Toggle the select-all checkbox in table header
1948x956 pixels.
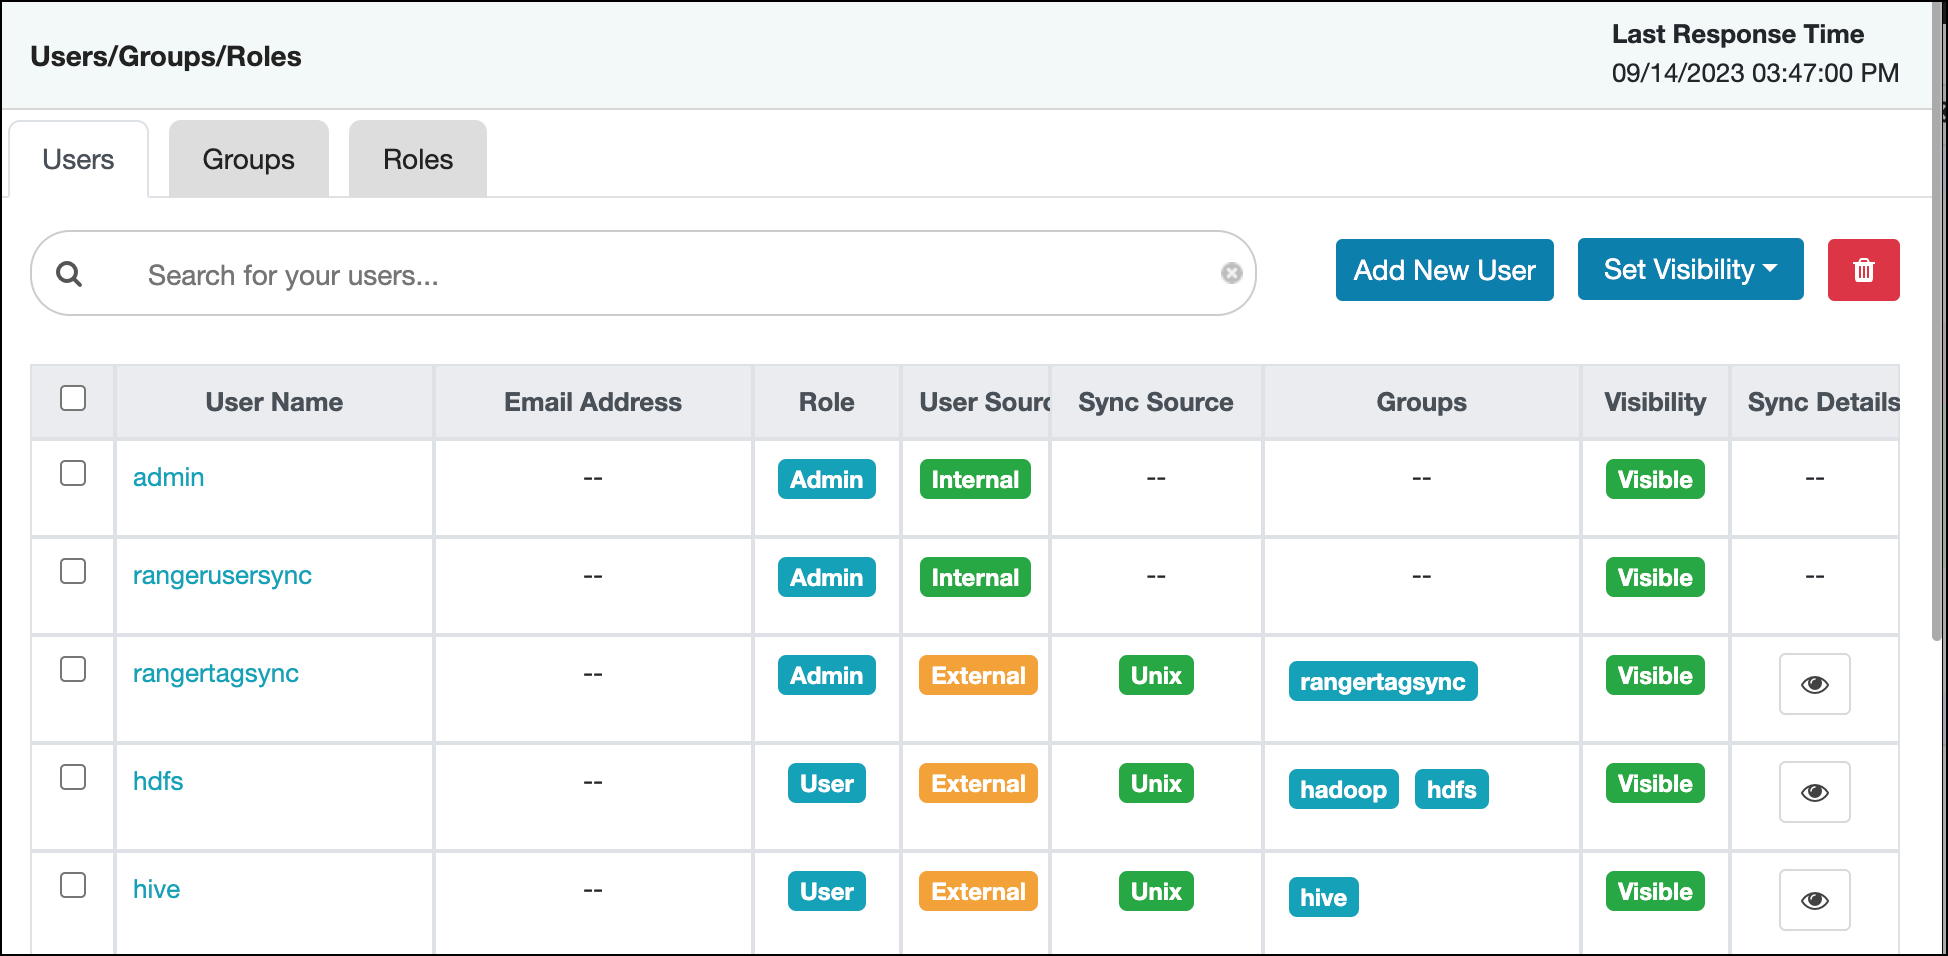(73, 398)
